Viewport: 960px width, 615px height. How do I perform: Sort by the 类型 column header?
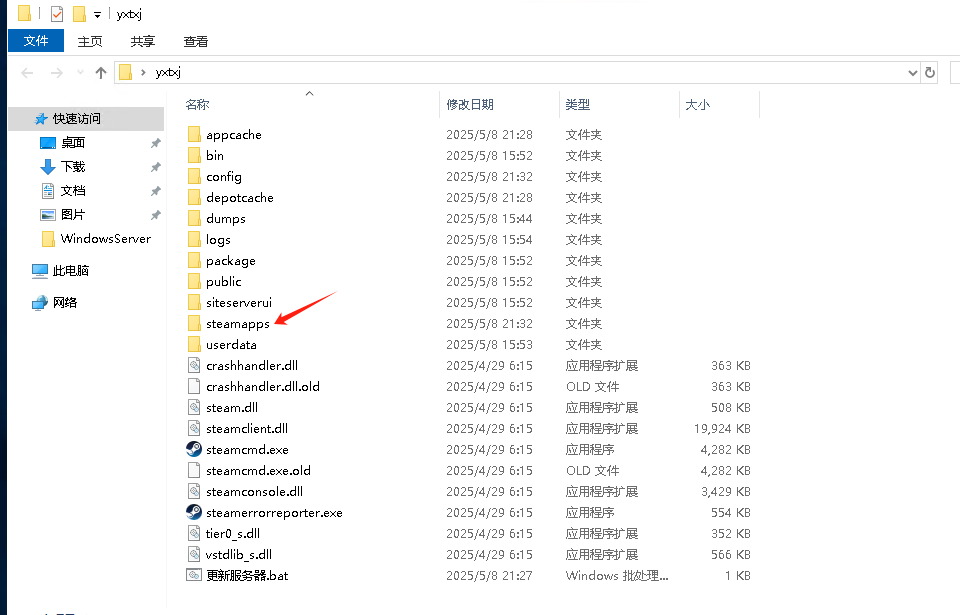coord(578,105)
